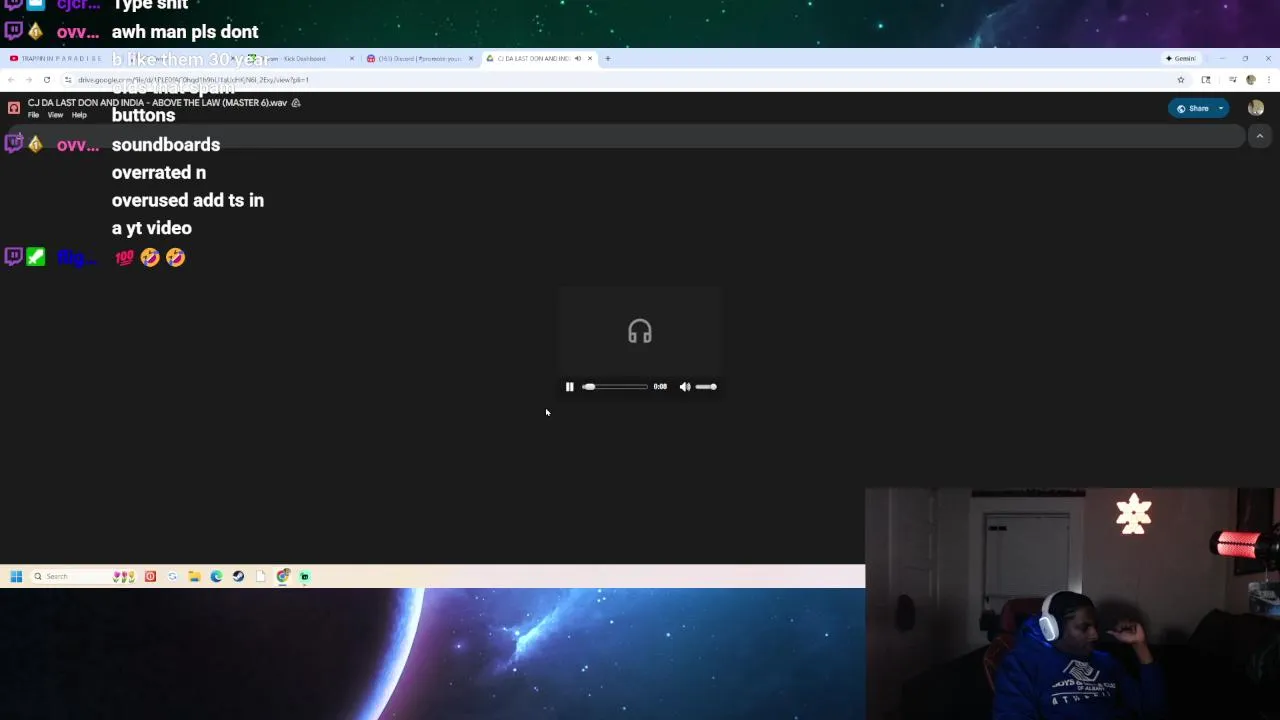This screenshot has height=720, width=1280.
Task: Open the blank document app on taskbar
Action: [x=260, y=576]
